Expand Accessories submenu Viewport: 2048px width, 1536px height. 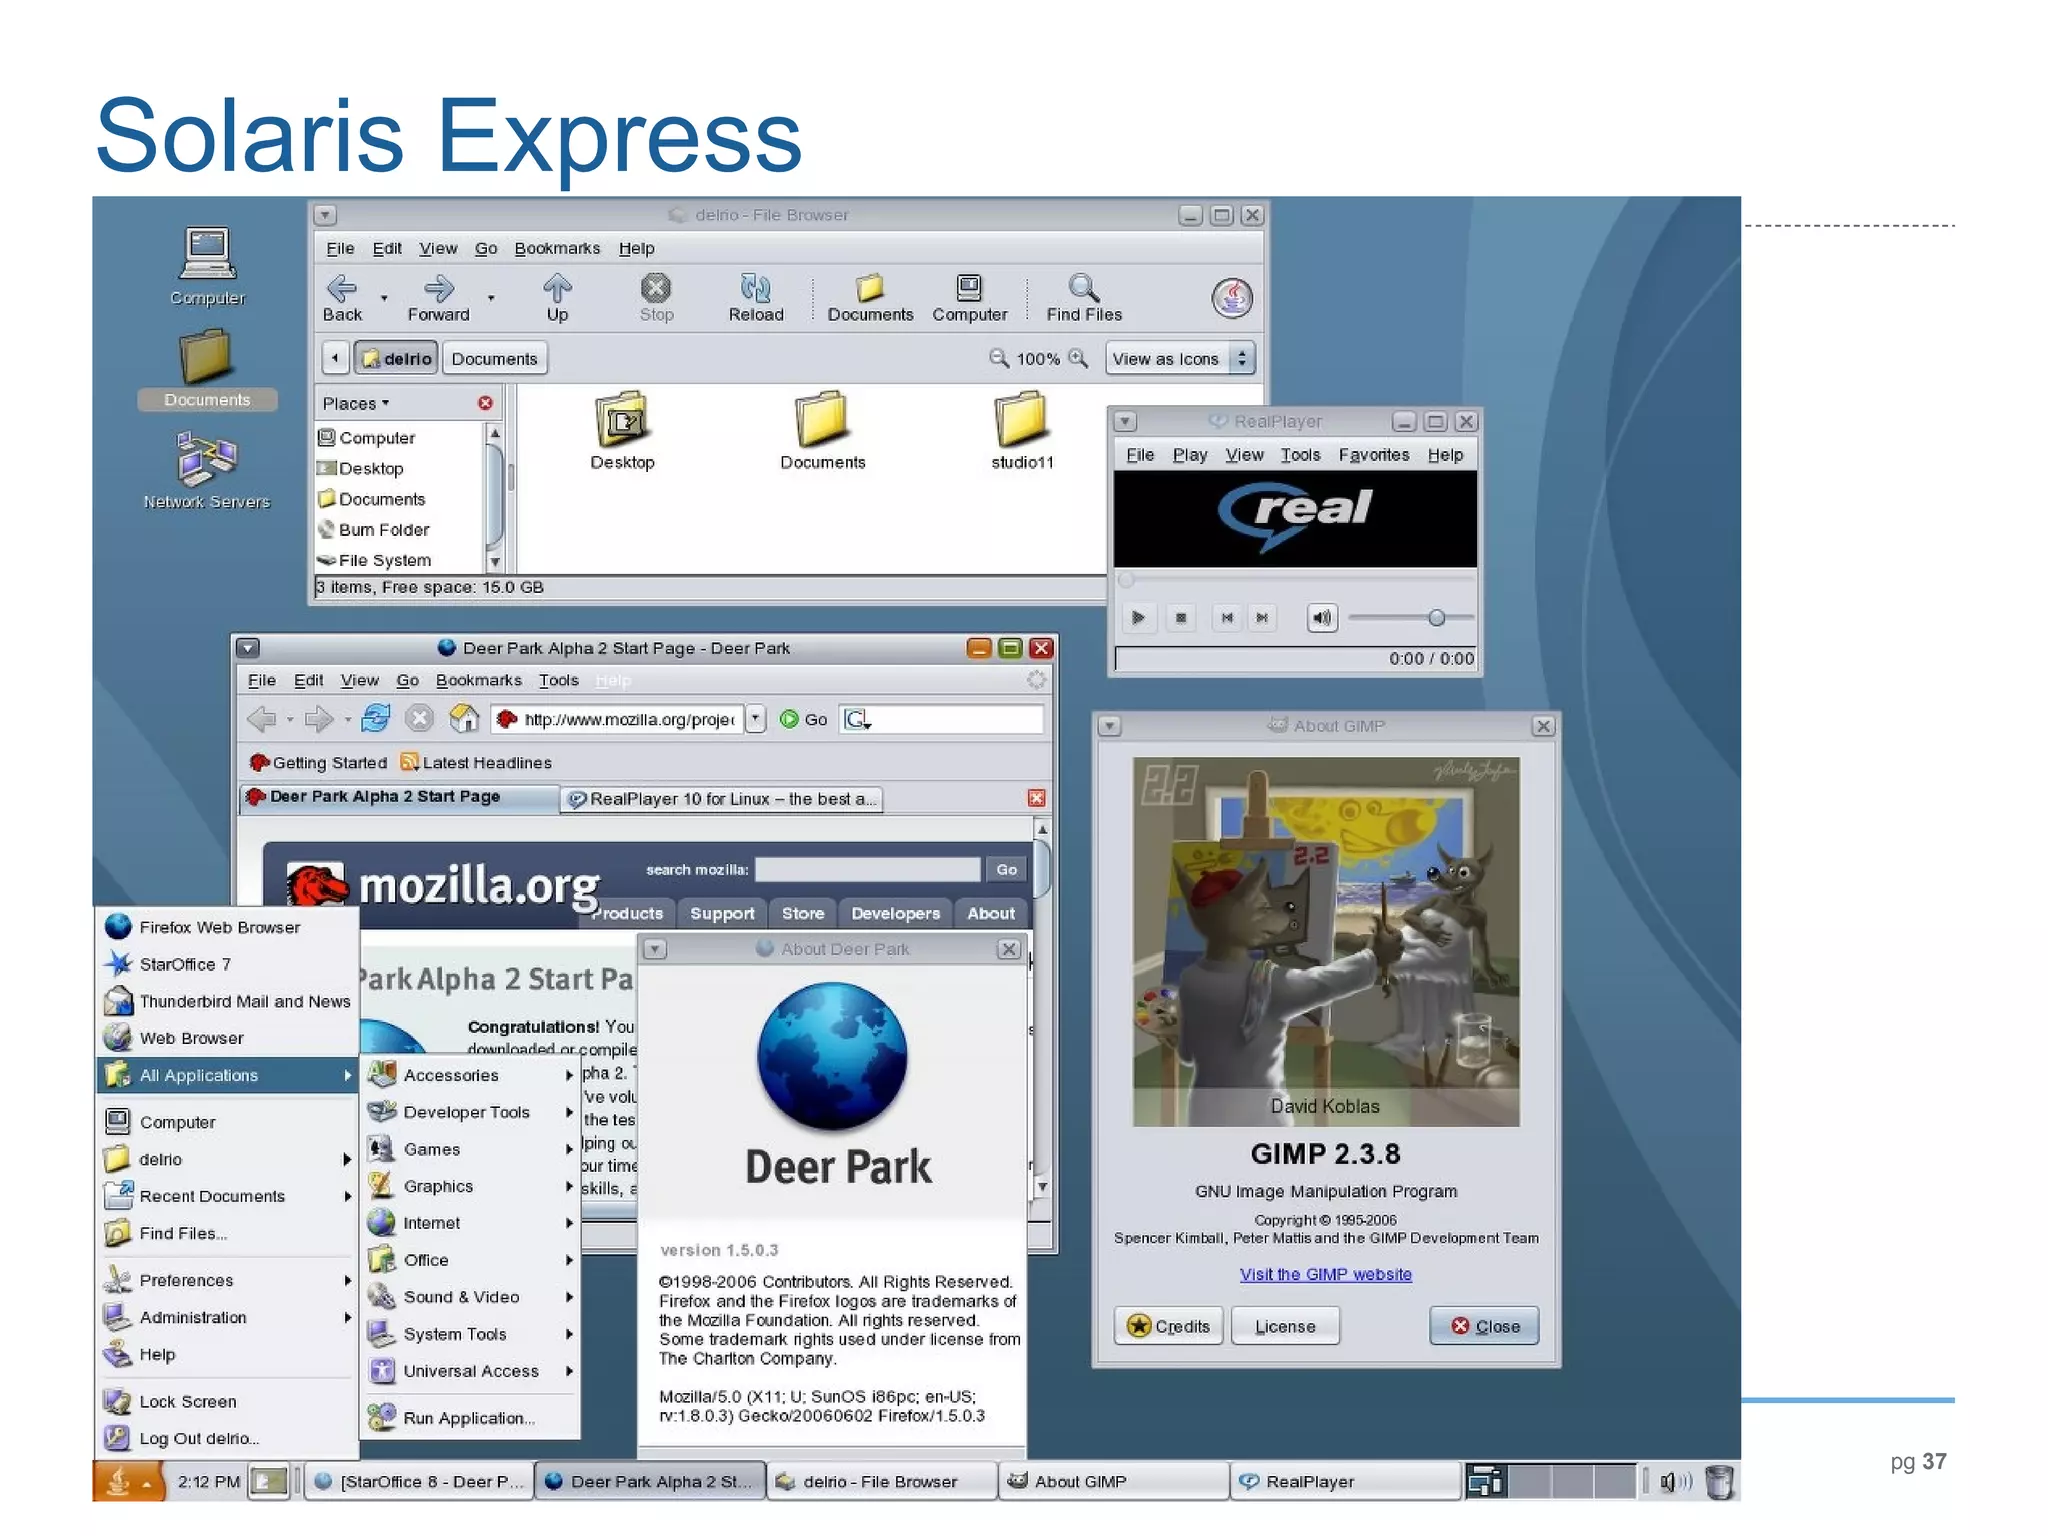[470, 1075]
